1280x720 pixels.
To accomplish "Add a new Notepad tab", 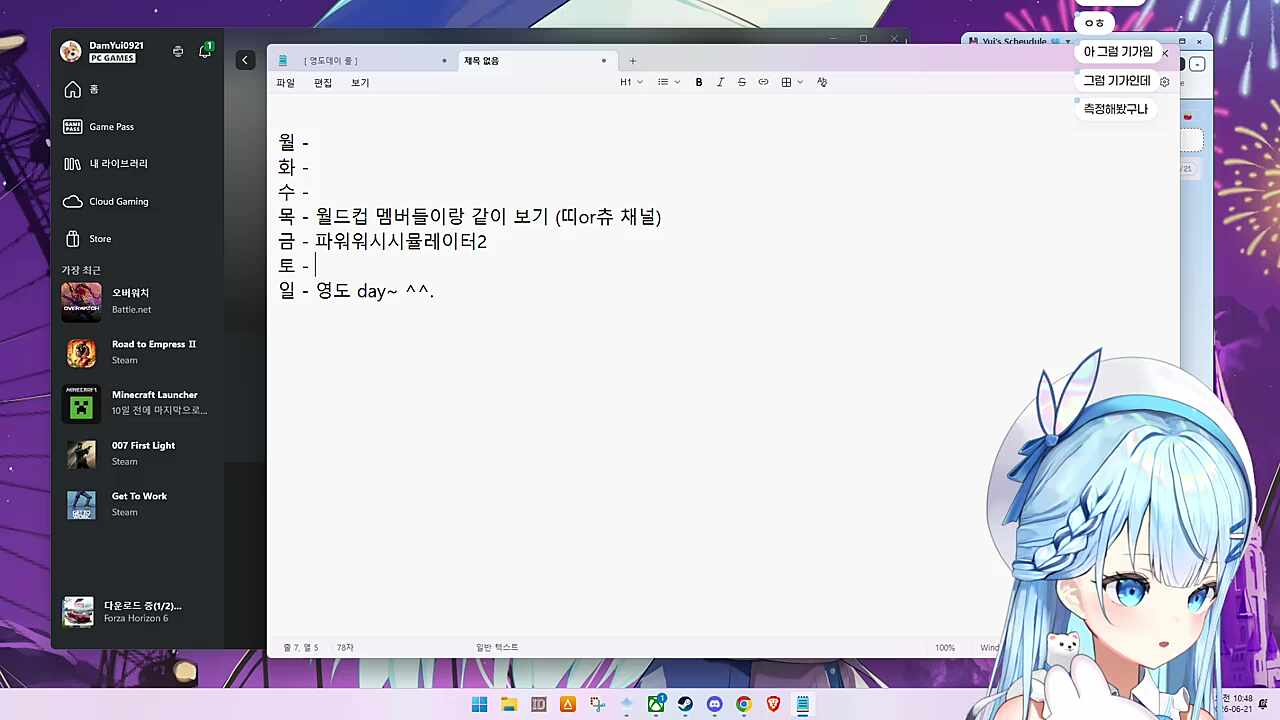I will (x=632, y=61).
